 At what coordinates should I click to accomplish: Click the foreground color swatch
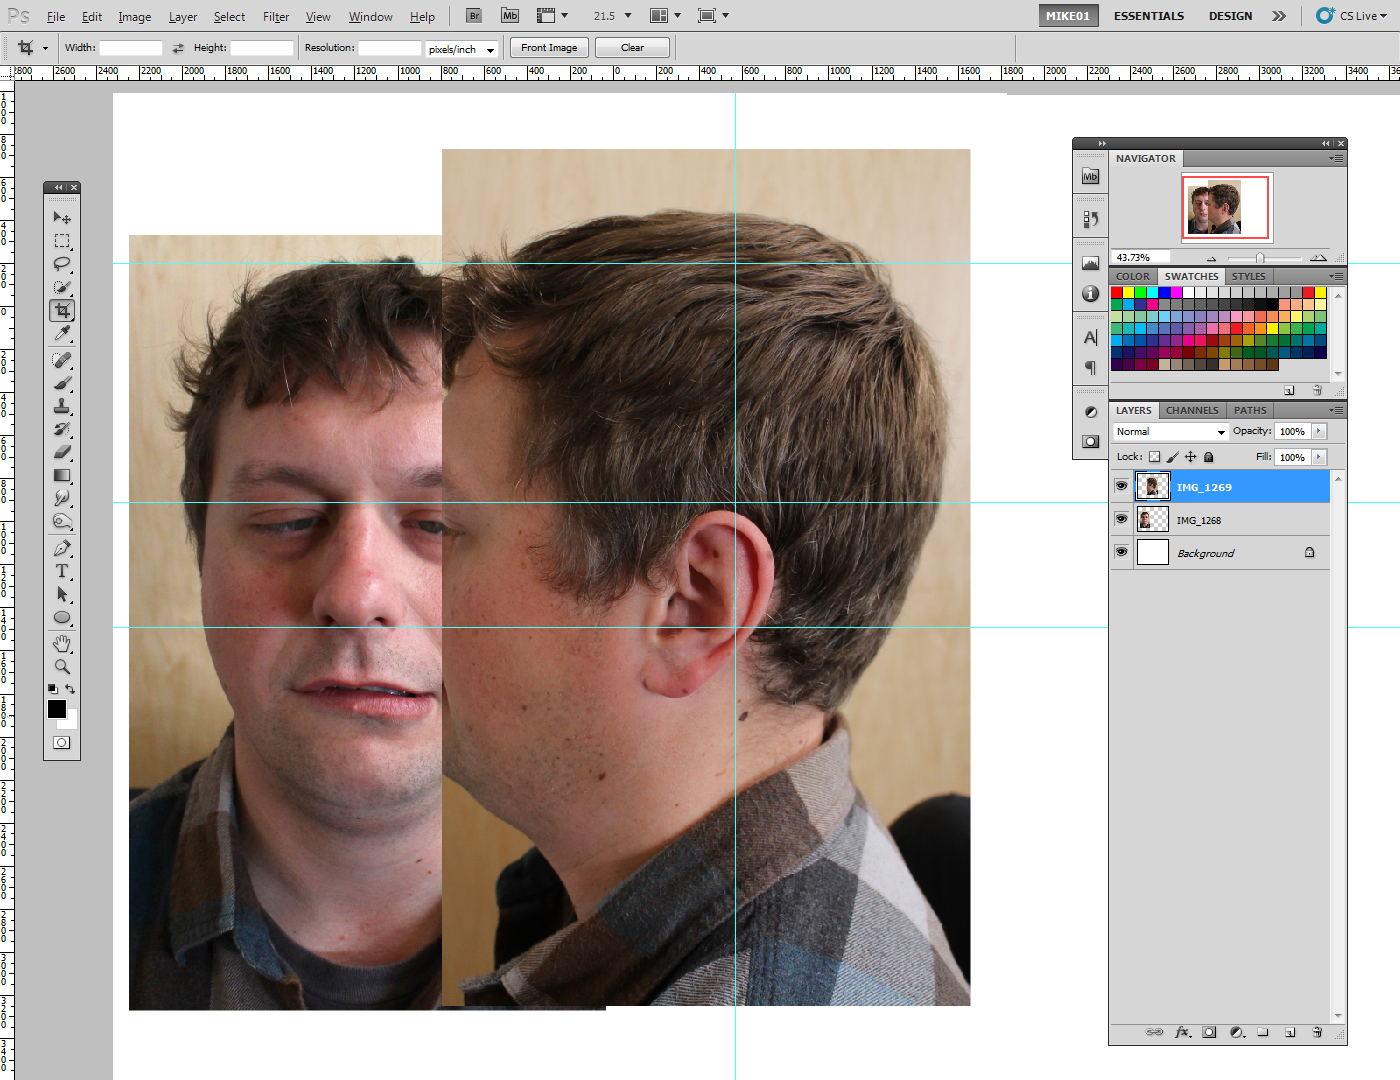pos(57,709)
